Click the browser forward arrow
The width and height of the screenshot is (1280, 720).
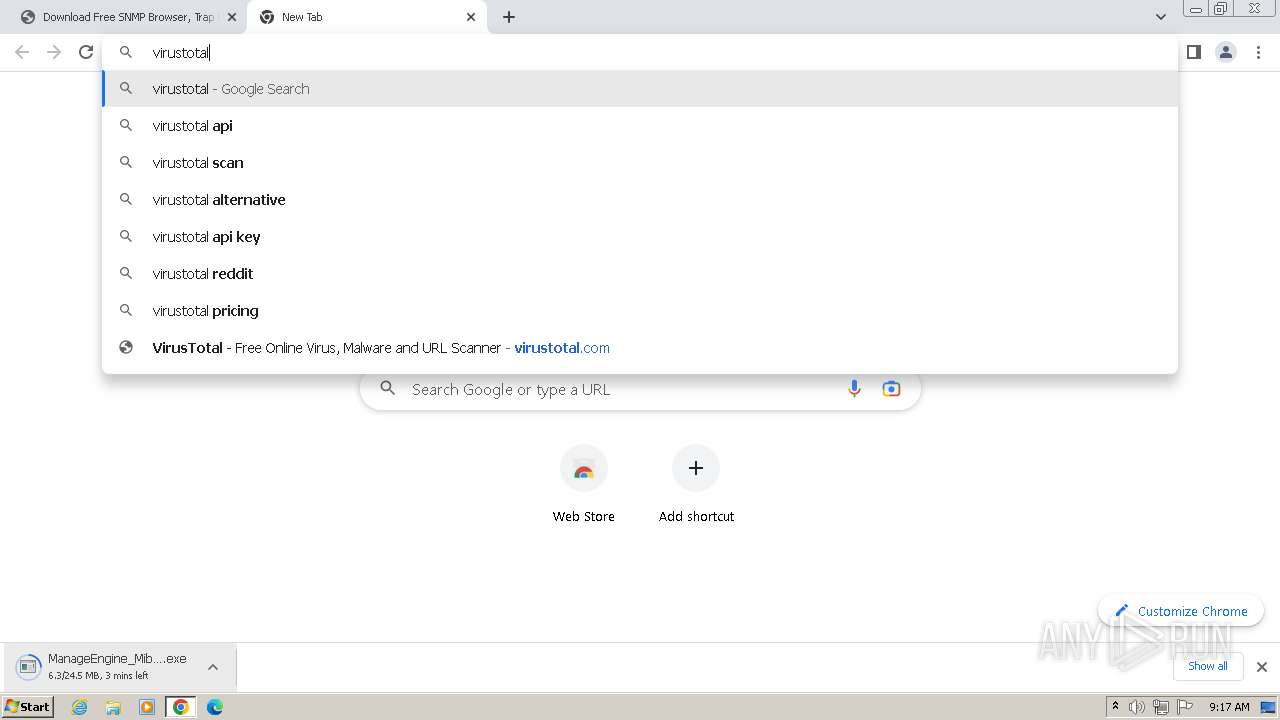pyautogui.click(x=54, y=52)
